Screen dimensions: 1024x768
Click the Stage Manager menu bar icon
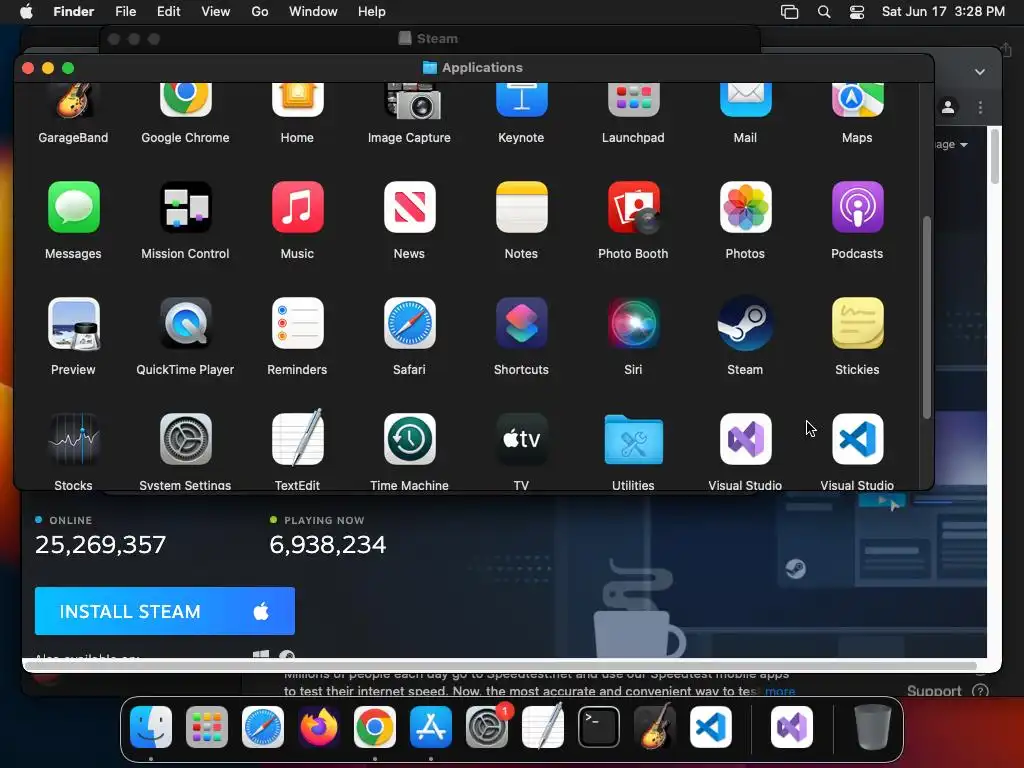click(790, 12)
